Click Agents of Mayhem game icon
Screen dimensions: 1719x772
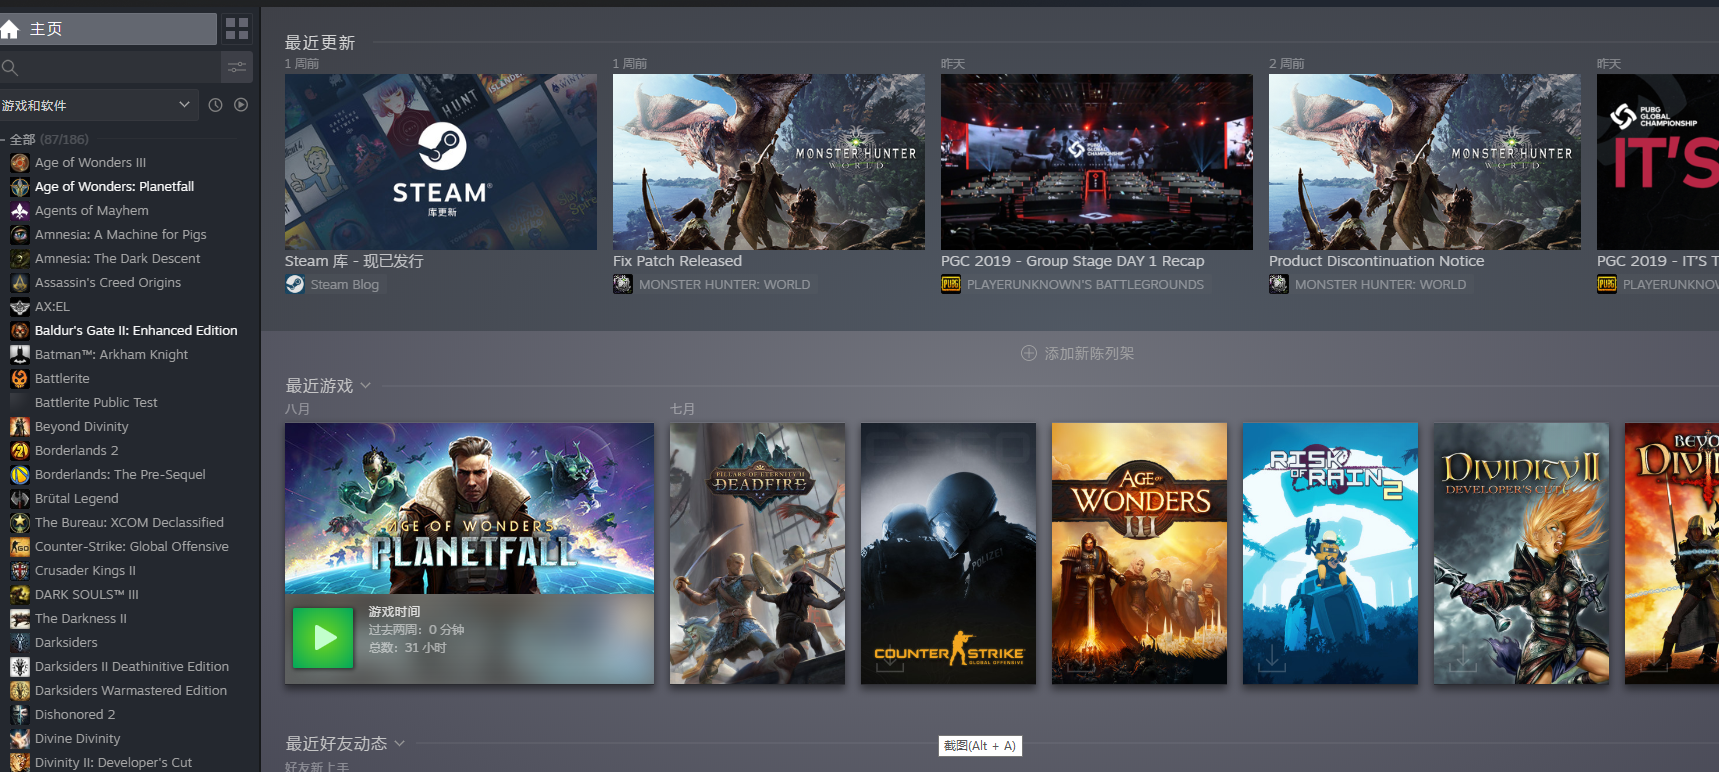19,210
